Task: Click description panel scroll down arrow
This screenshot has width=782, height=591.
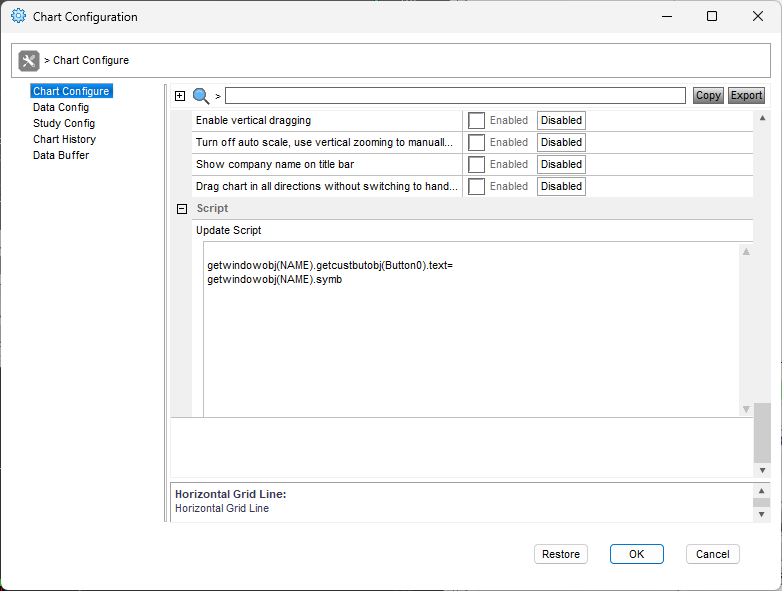Action: (x=761, y=514)
